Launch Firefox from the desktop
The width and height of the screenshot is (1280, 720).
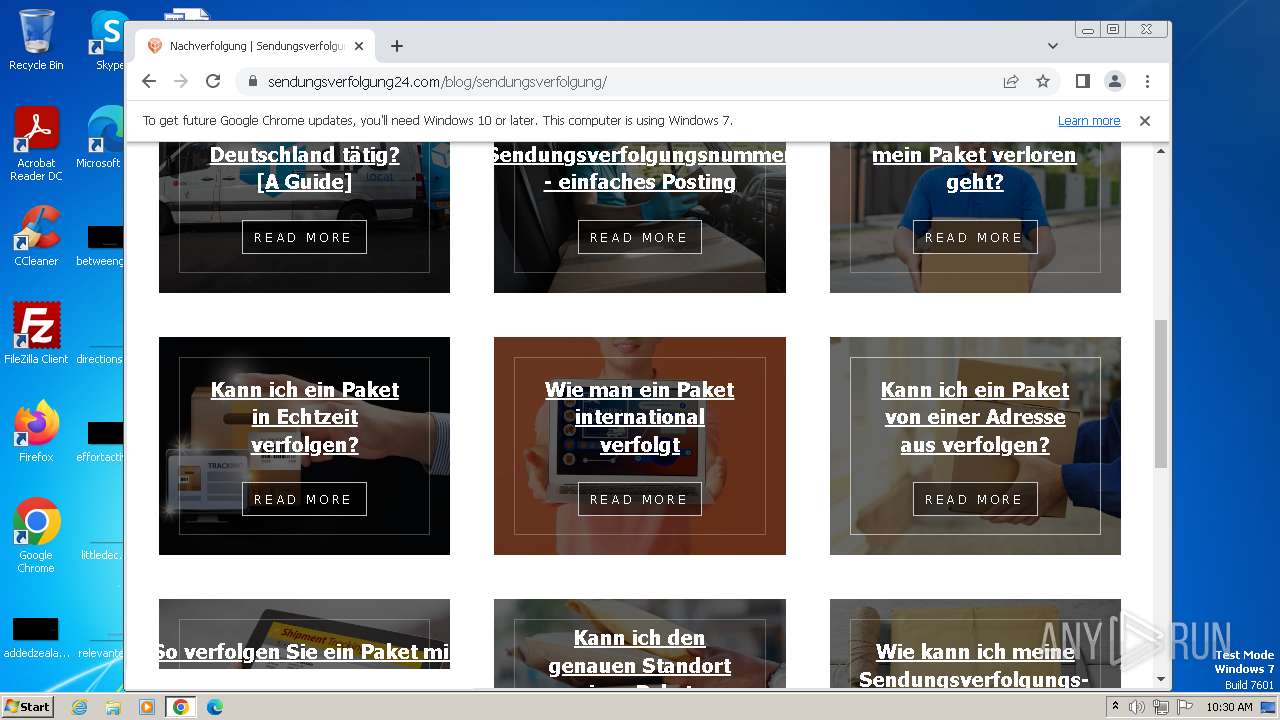tap(36, 432)
